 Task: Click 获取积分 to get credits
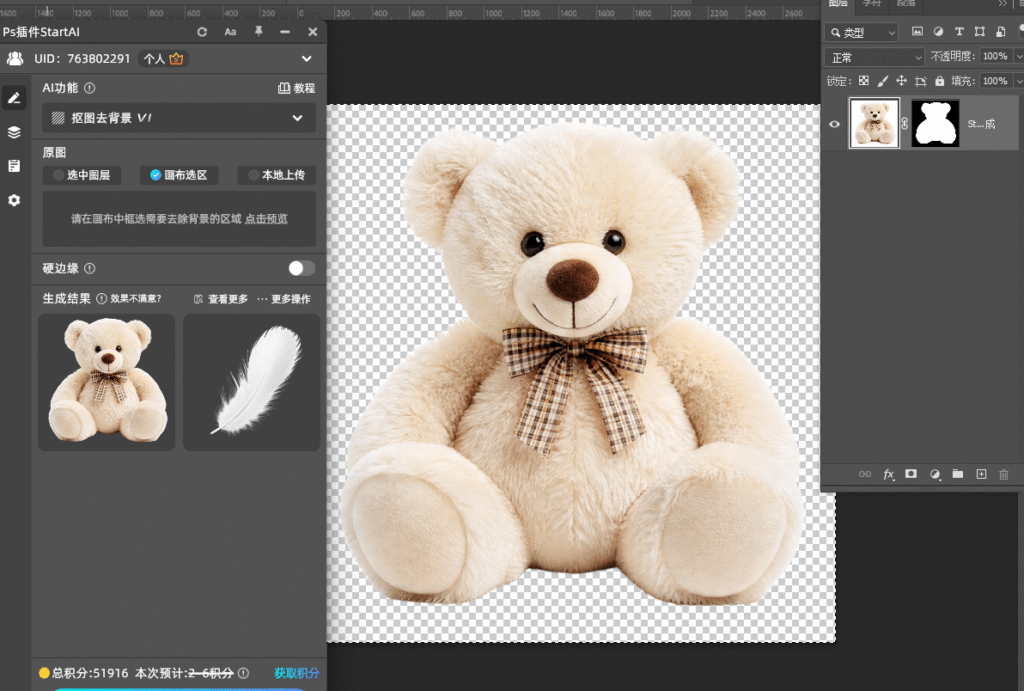(296, 673)
